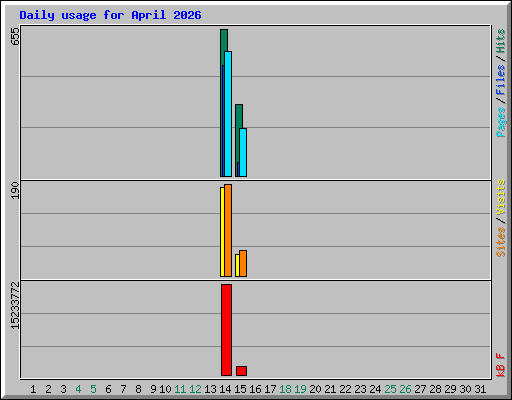Click the 655 axis label
The image size is (512, 400).
pos(15,37)
